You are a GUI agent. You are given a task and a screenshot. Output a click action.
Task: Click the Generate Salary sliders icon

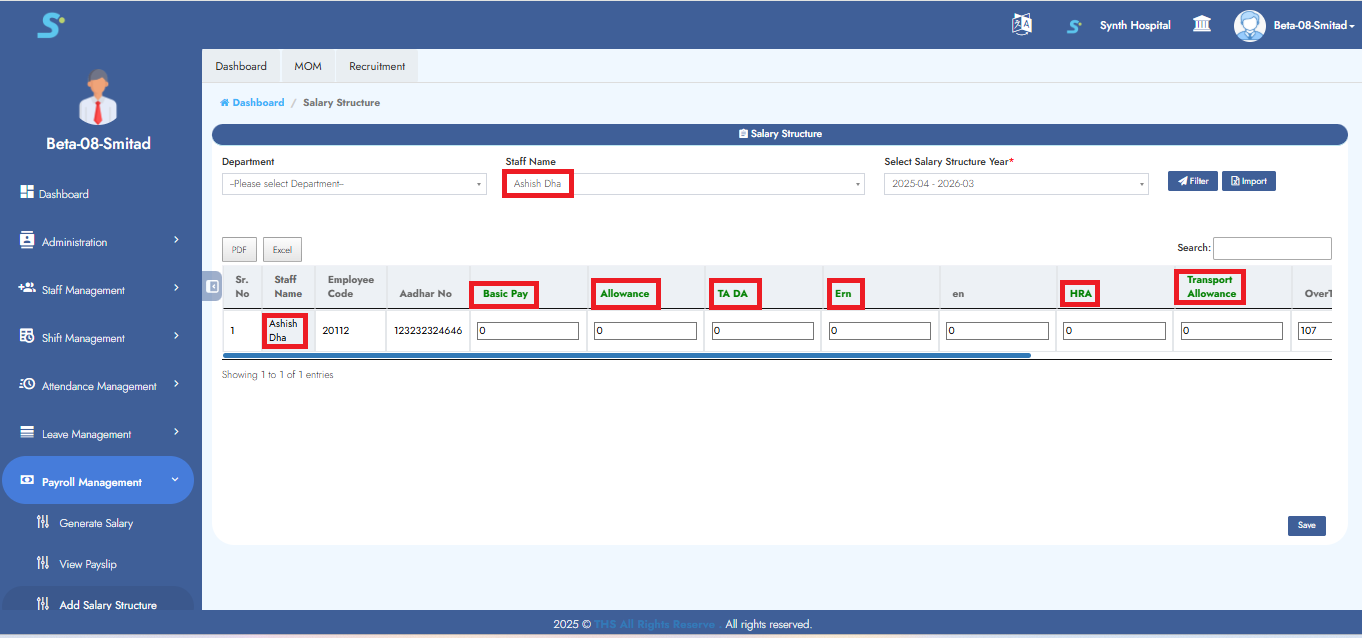click(43, 523)
